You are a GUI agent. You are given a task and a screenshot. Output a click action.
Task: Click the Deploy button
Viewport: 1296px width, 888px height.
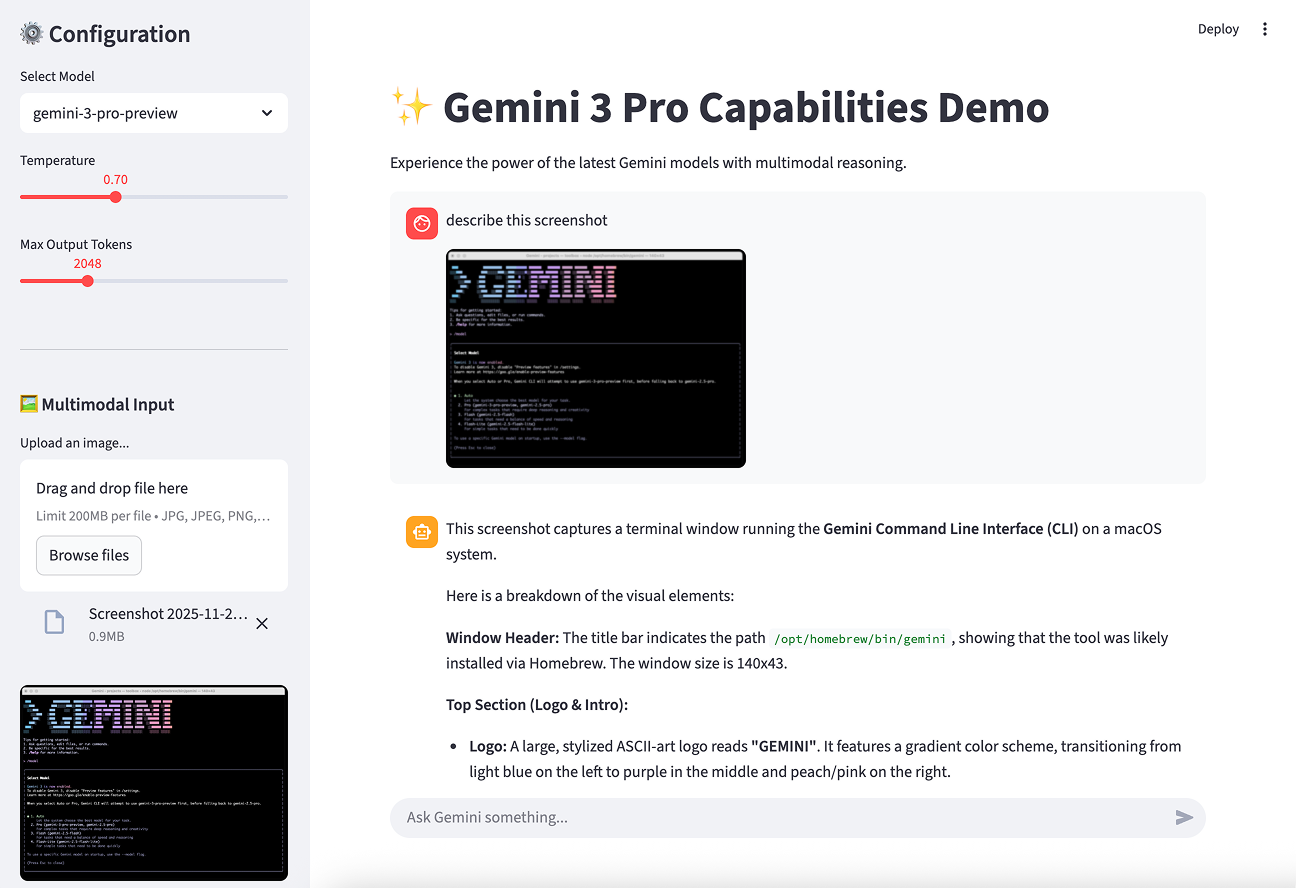[x=1218, y=29]
